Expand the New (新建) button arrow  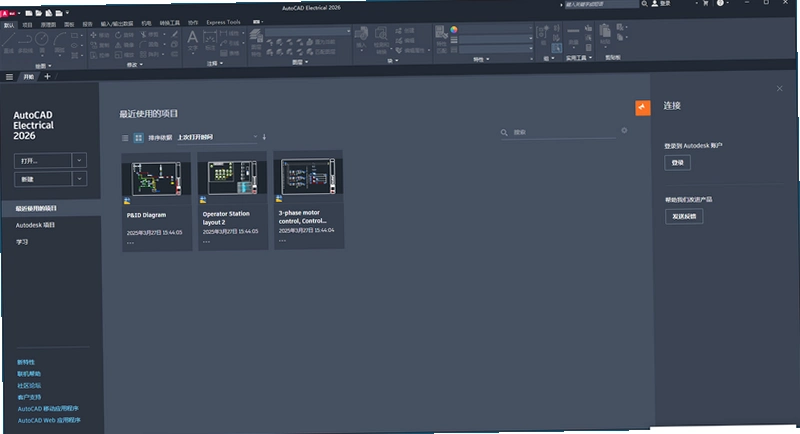pyautogui.click(x=79, y=179)
